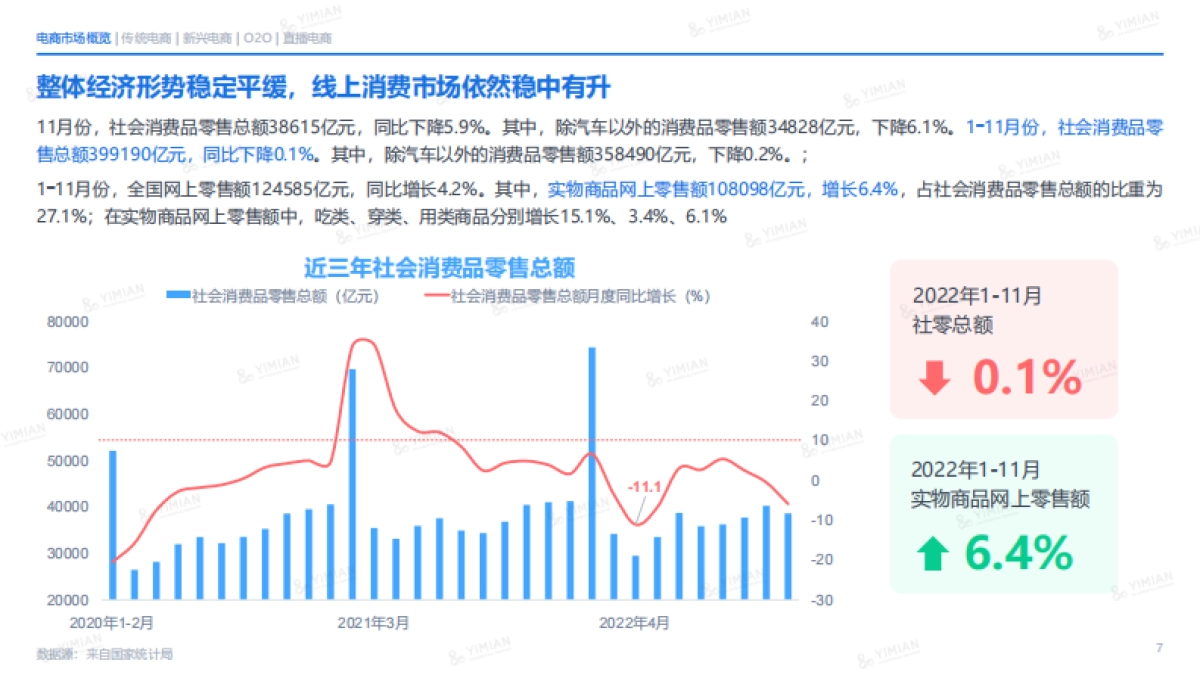Image resolution: width=1200 pixels, height=675 pixels.
Task: Click the 2022年4月 axis label
Action: tap(634, 623)
